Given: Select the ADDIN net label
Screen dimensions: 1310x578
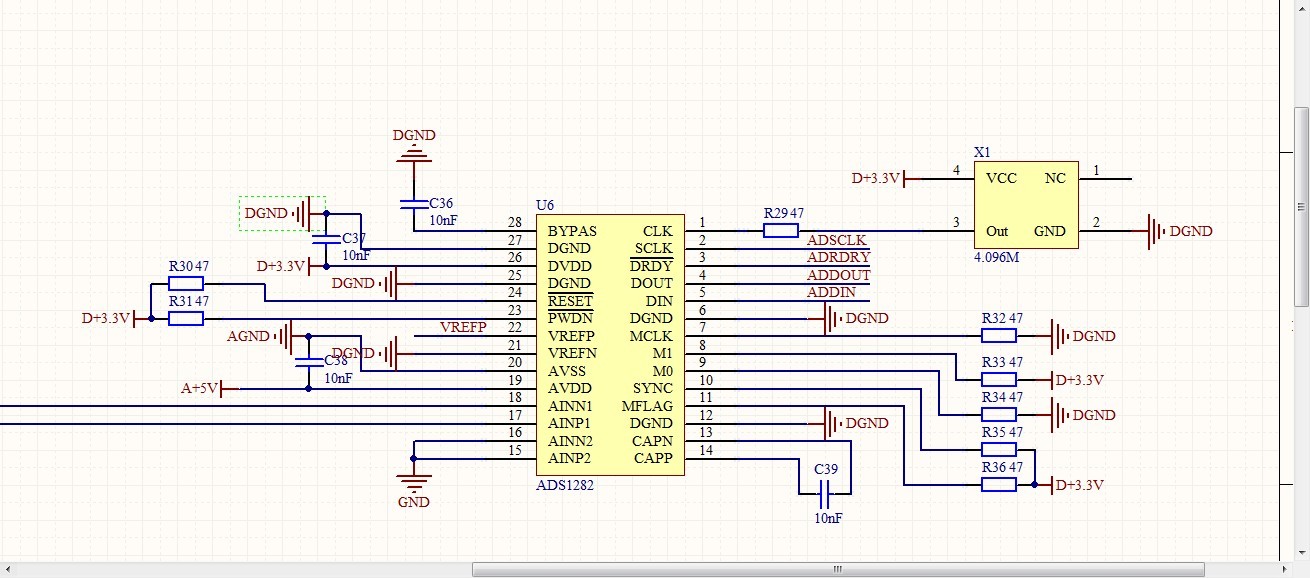Looking at the screenshot, I should 832,292.
